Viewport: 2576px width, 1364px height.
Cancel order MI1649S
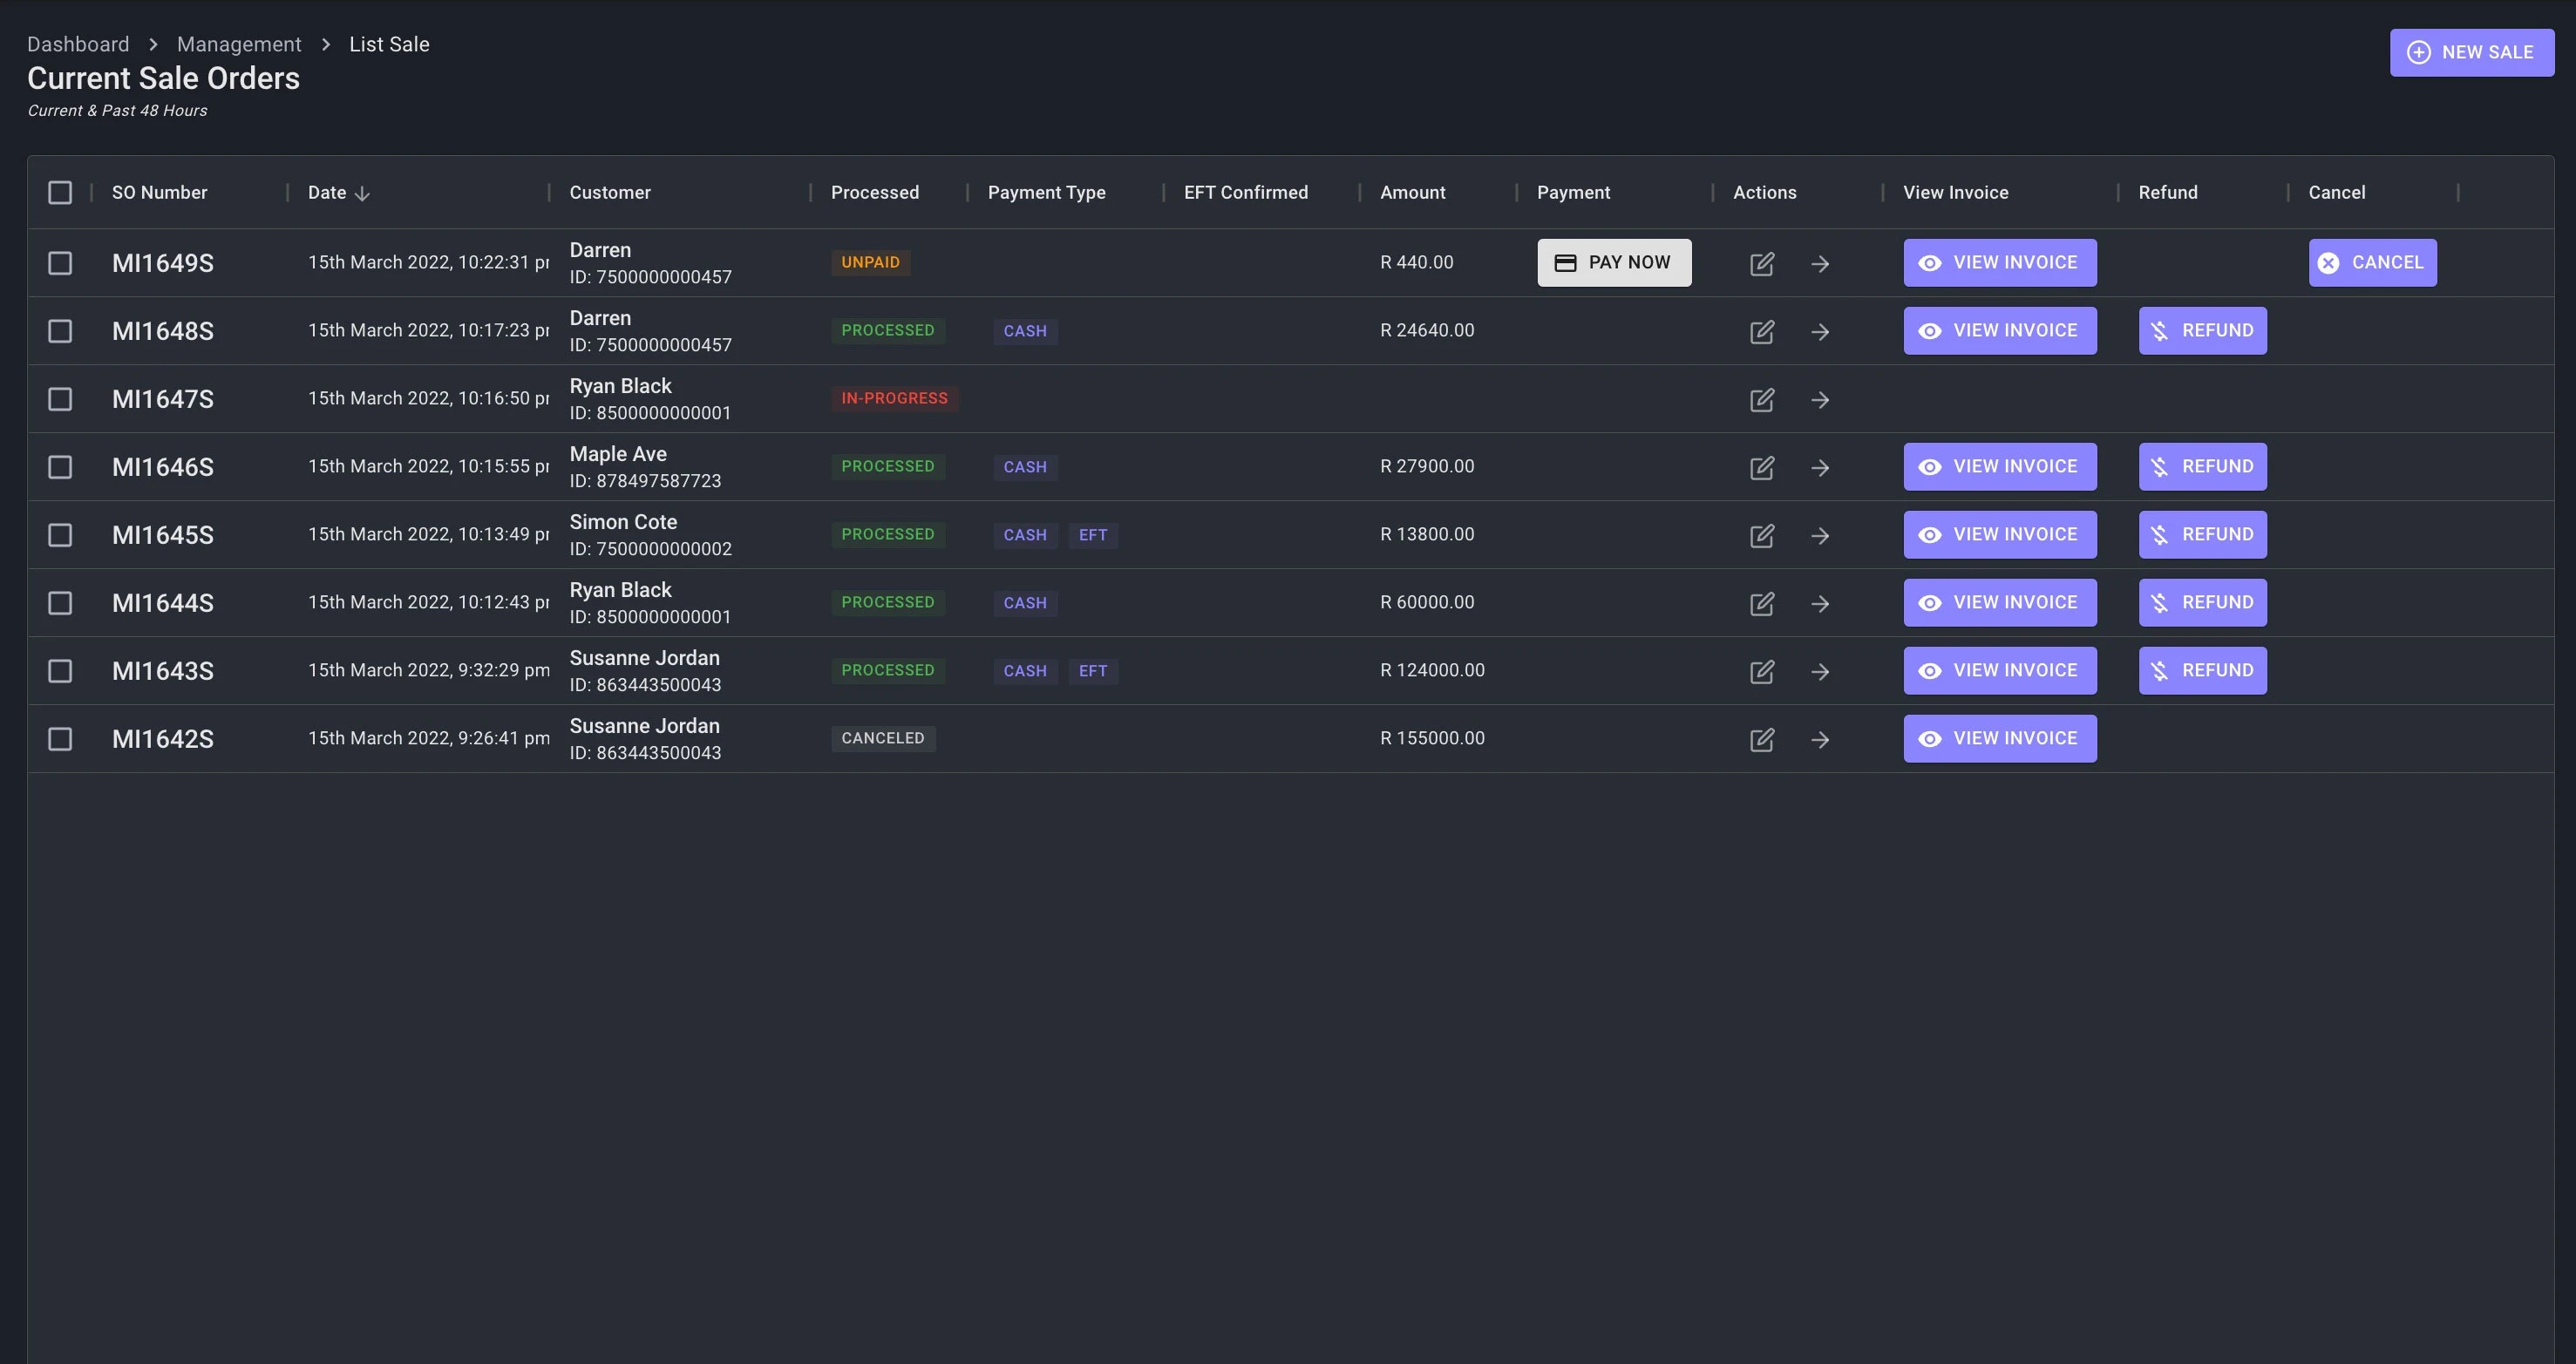click(x=2372, y=263)
